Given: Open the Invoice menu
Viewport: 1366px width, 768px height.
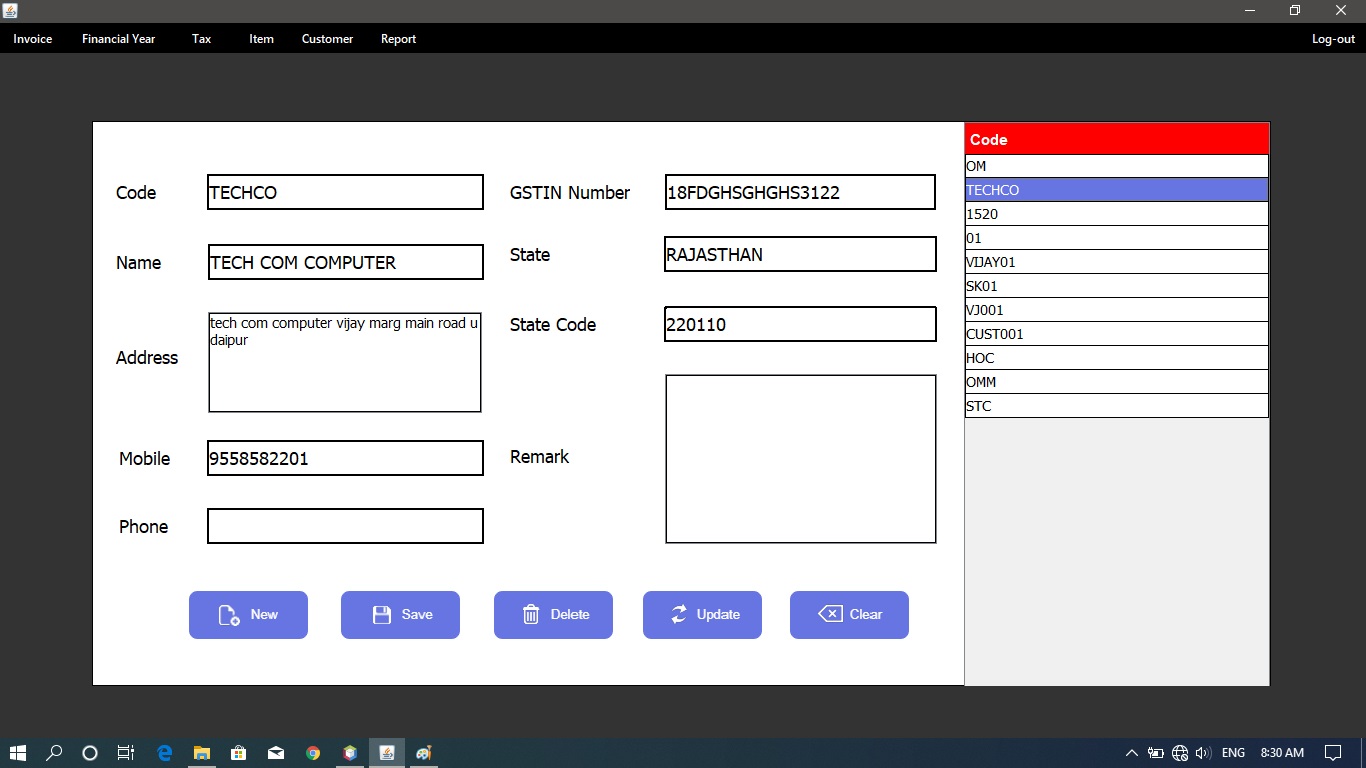Looking at the screenshot, I should pyautogui.click(x=32, y=39).
